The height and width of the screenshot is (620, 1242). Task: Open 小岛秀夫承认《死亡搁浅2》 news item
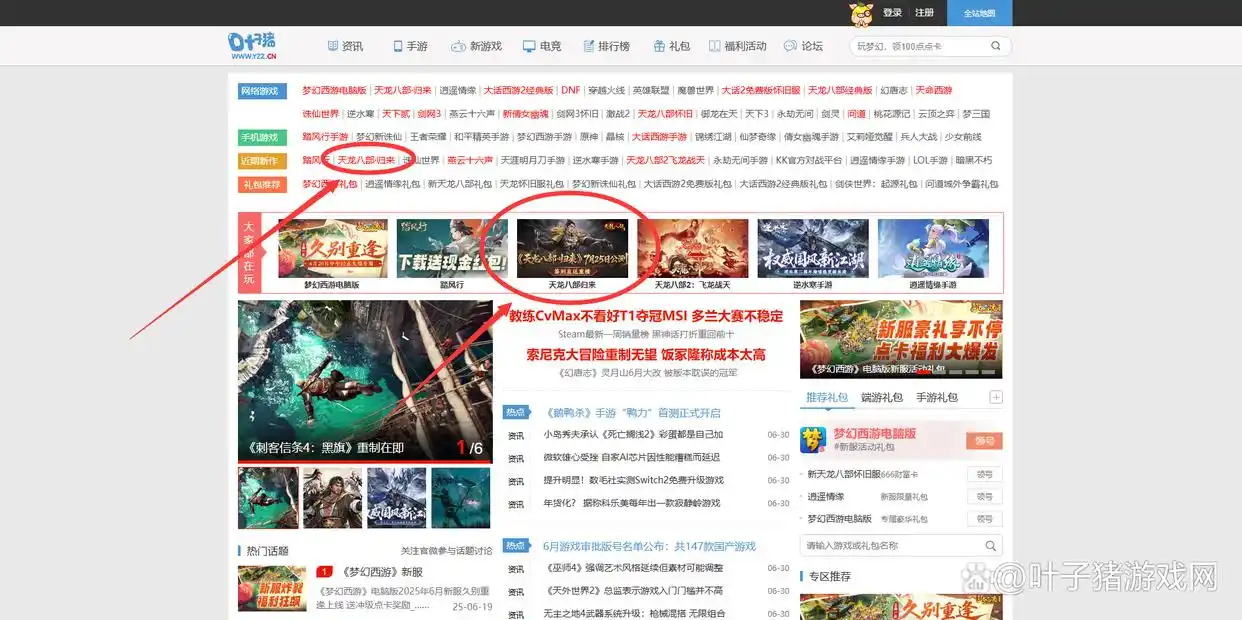click(633, 435)
